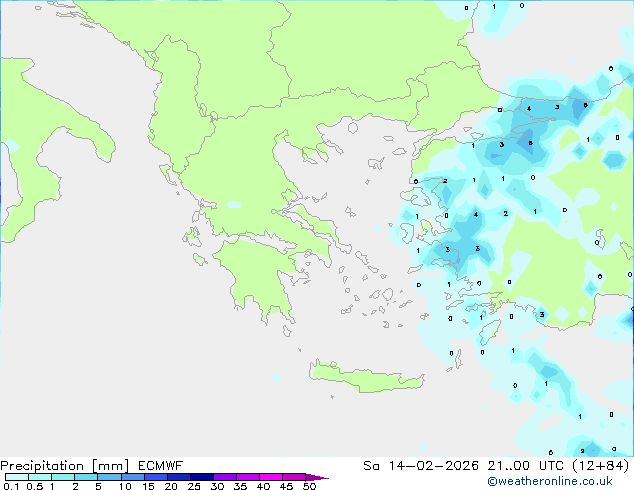Click the above-50 mm legend arrow tip
This screenshot has height=490, width=634.
point(317,477)
